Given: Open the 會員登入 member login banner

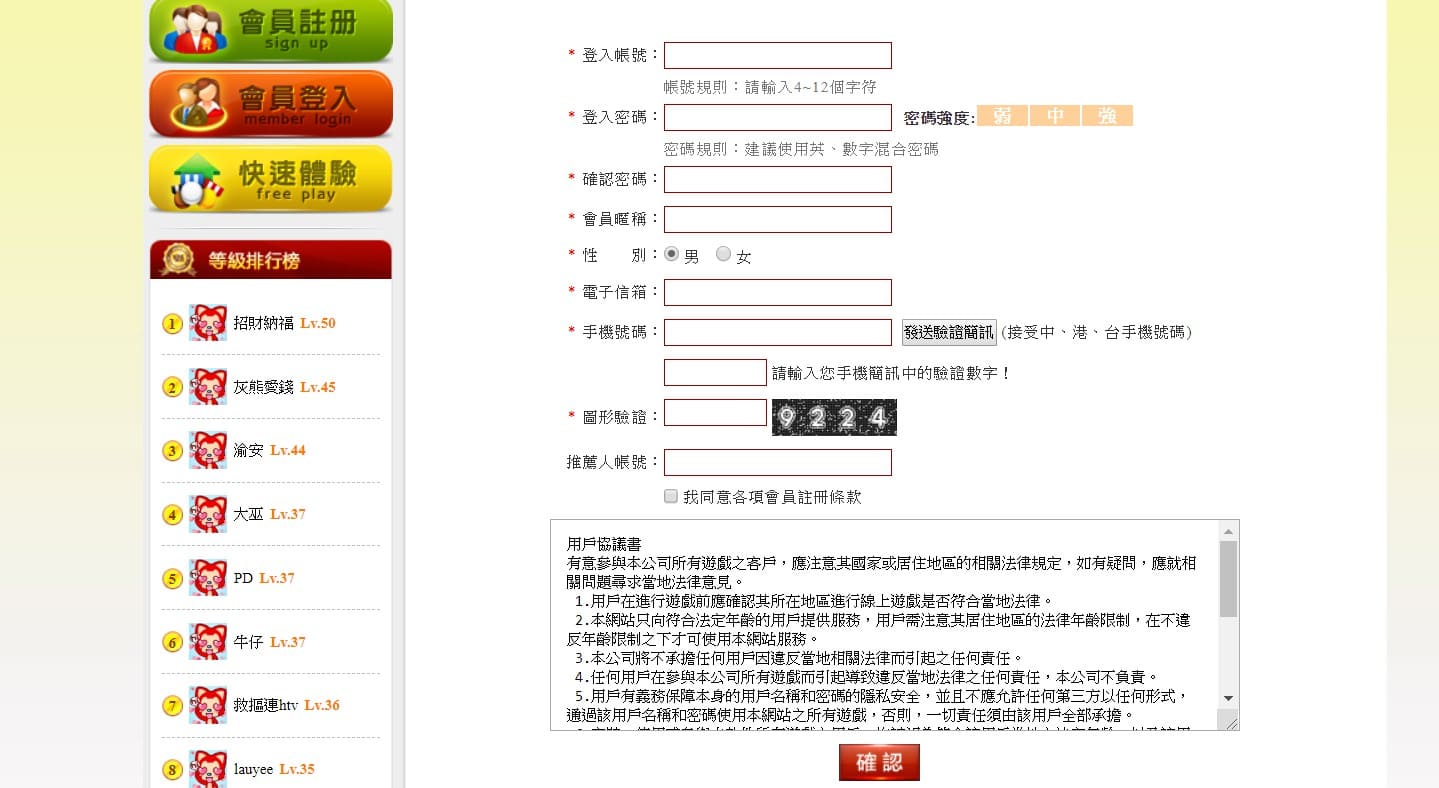Looking at the screenshot, I should tap(271, 104).
